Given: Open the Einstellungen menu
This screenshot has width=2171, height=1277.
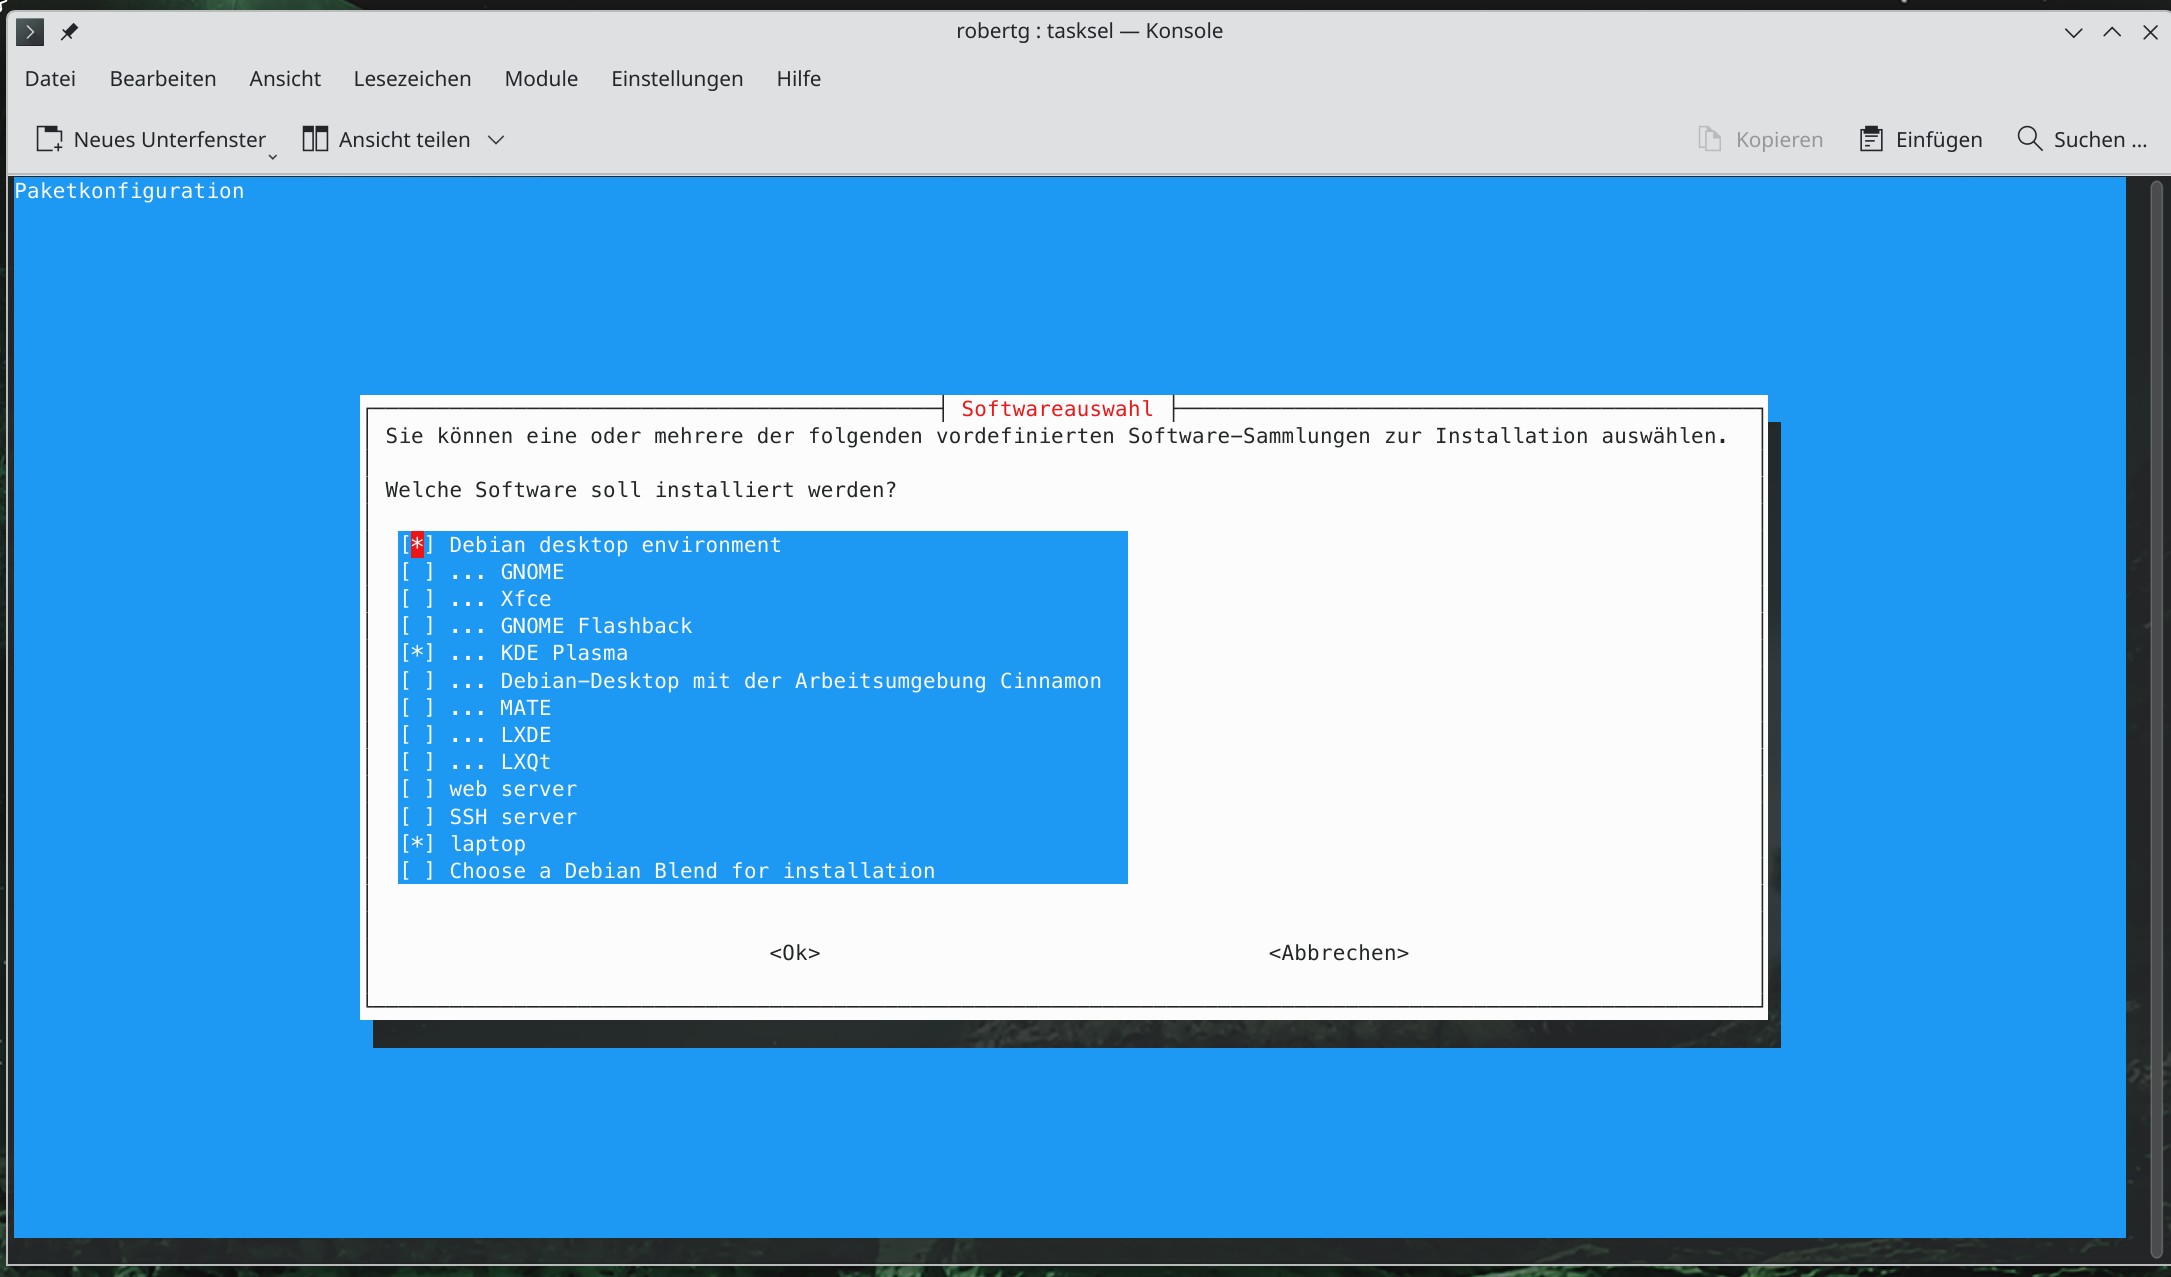Looking at the screenshot, I should click(677, 78).
